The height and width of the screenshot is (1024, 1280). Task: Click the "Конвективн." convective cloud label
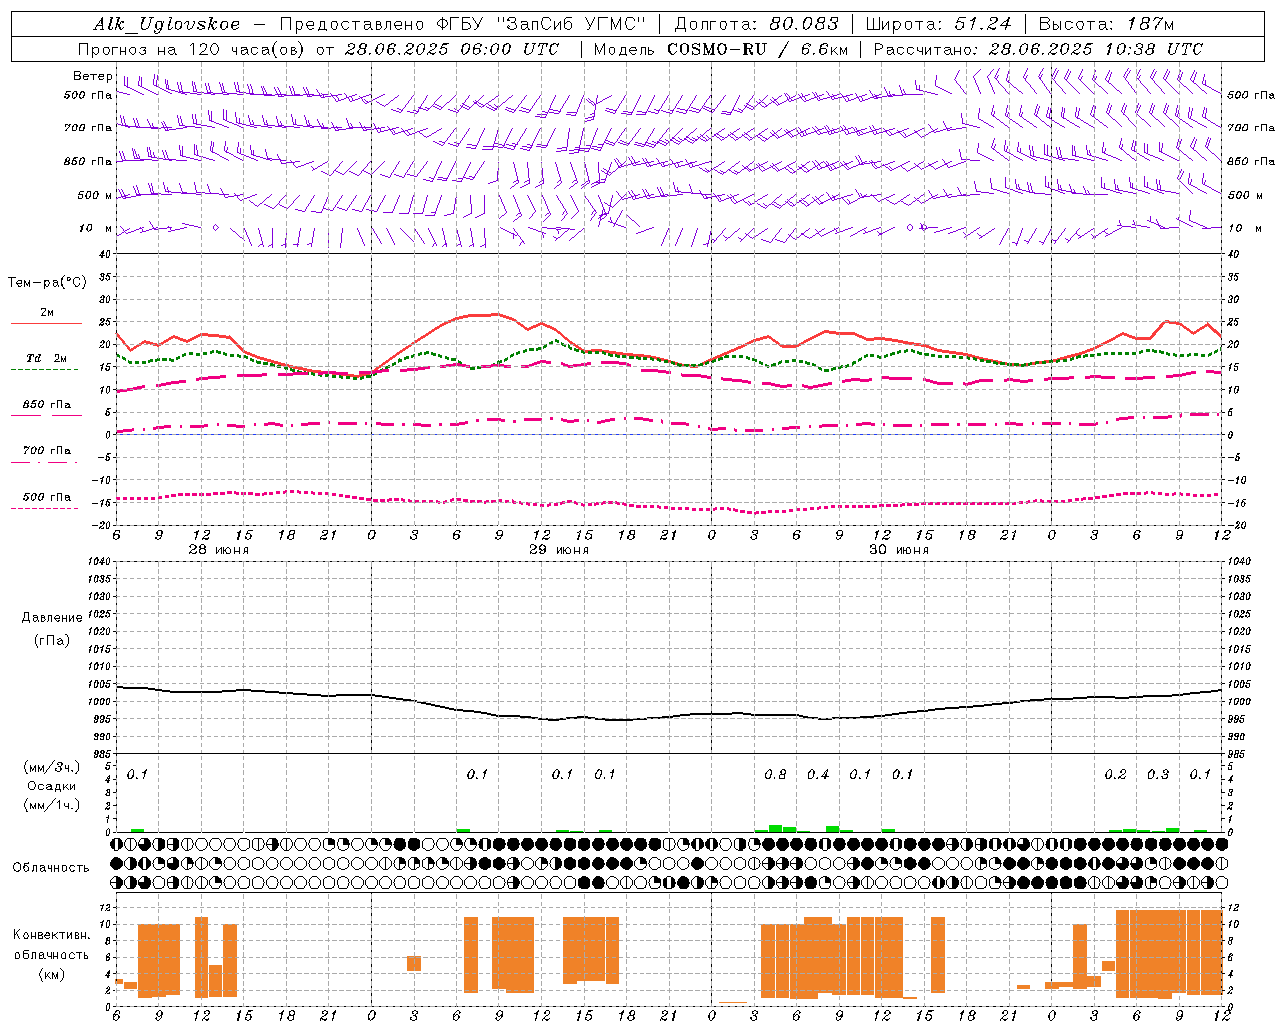[51, 935]
